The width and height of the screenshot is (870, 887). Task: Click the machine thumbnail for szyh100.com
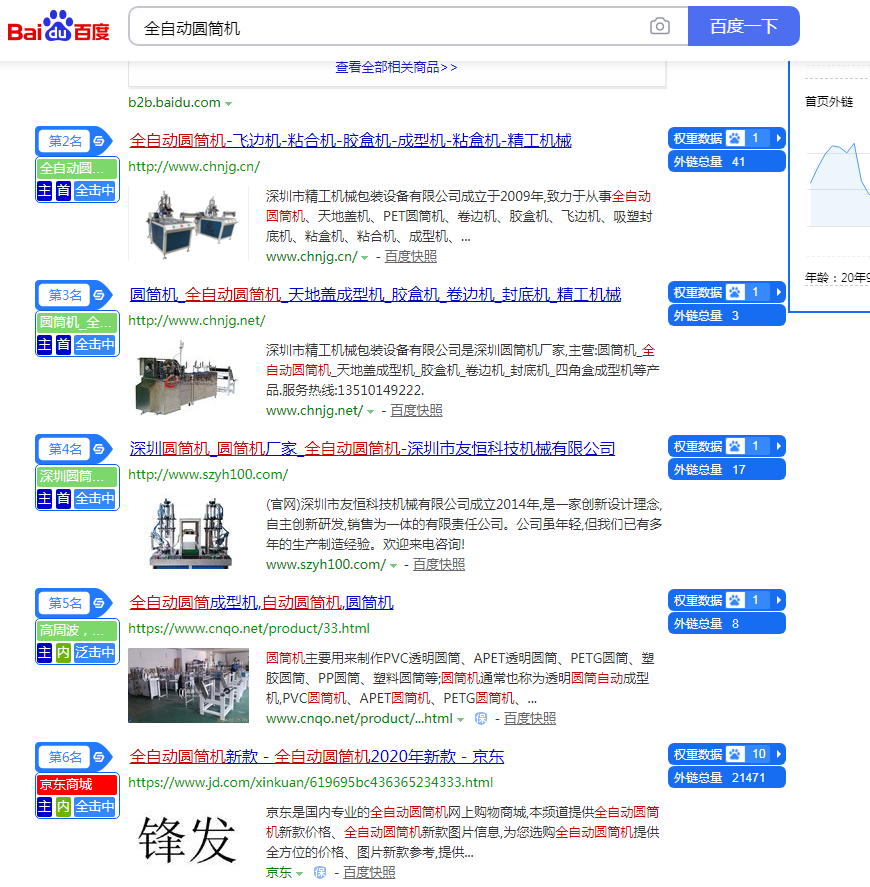tap(188, 532)
